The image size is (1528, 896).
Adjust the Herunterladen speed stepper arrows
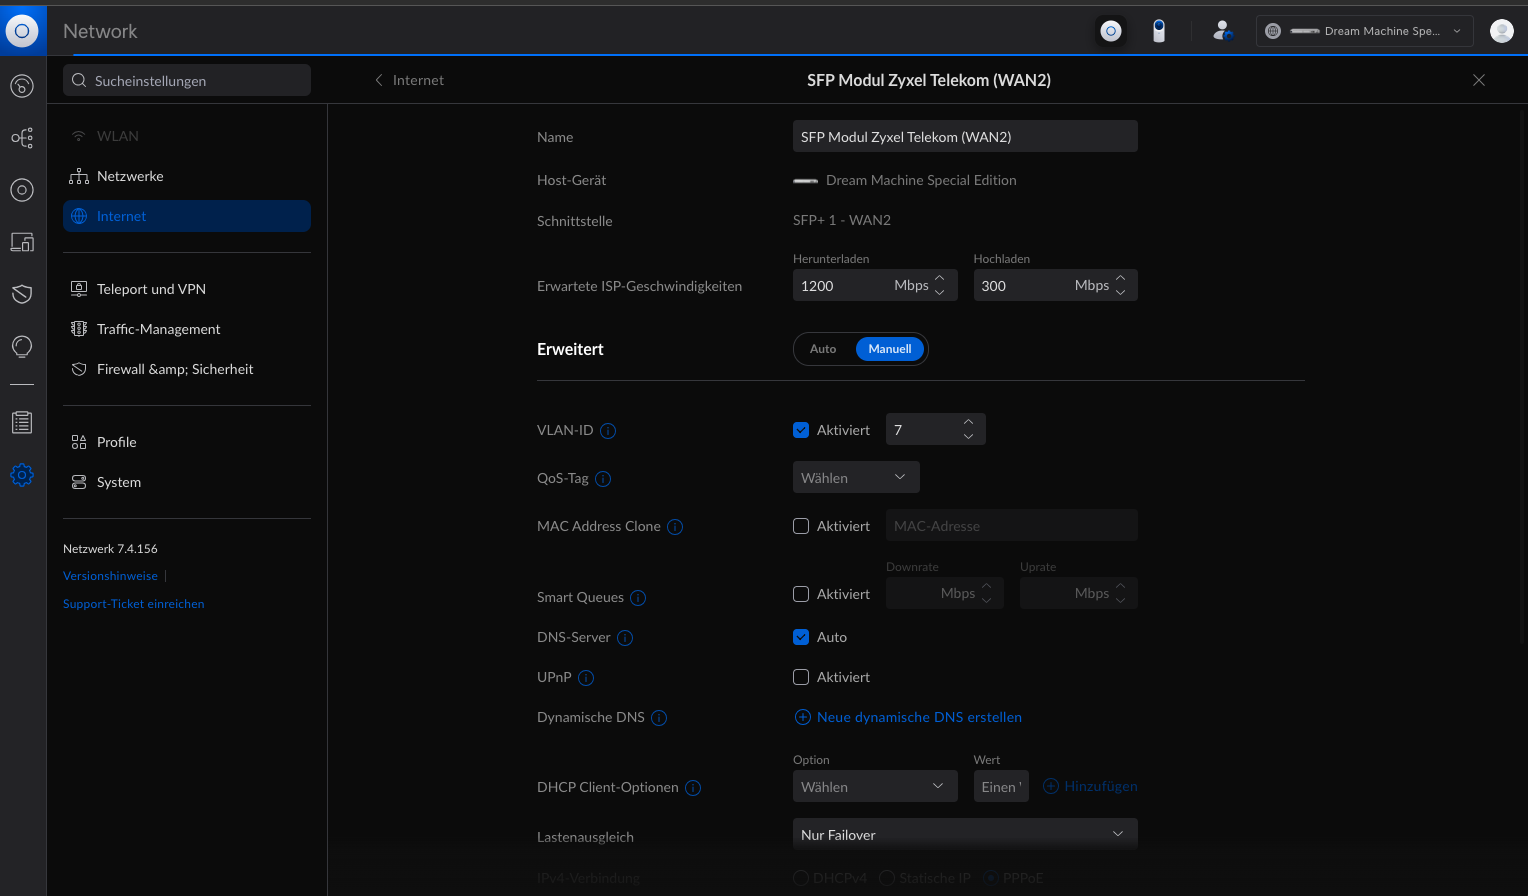pyautogui.click(x=940, y=285)
